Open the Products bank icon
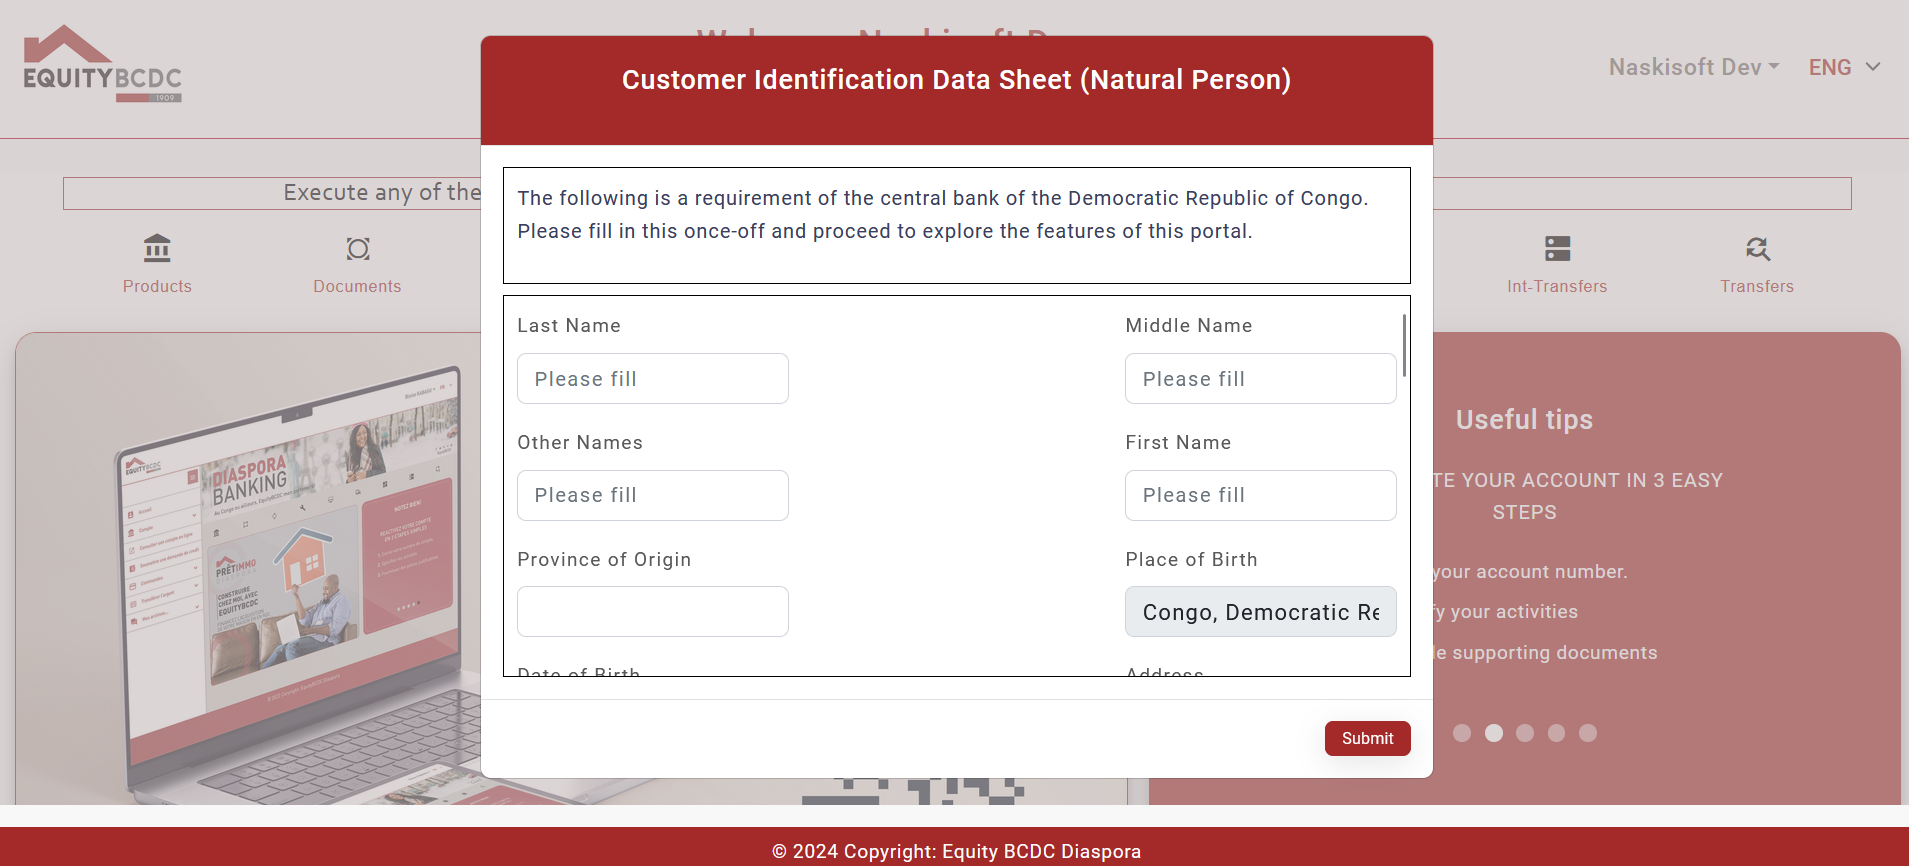Viewport: 1909px width, 866px height. (157, 248)
